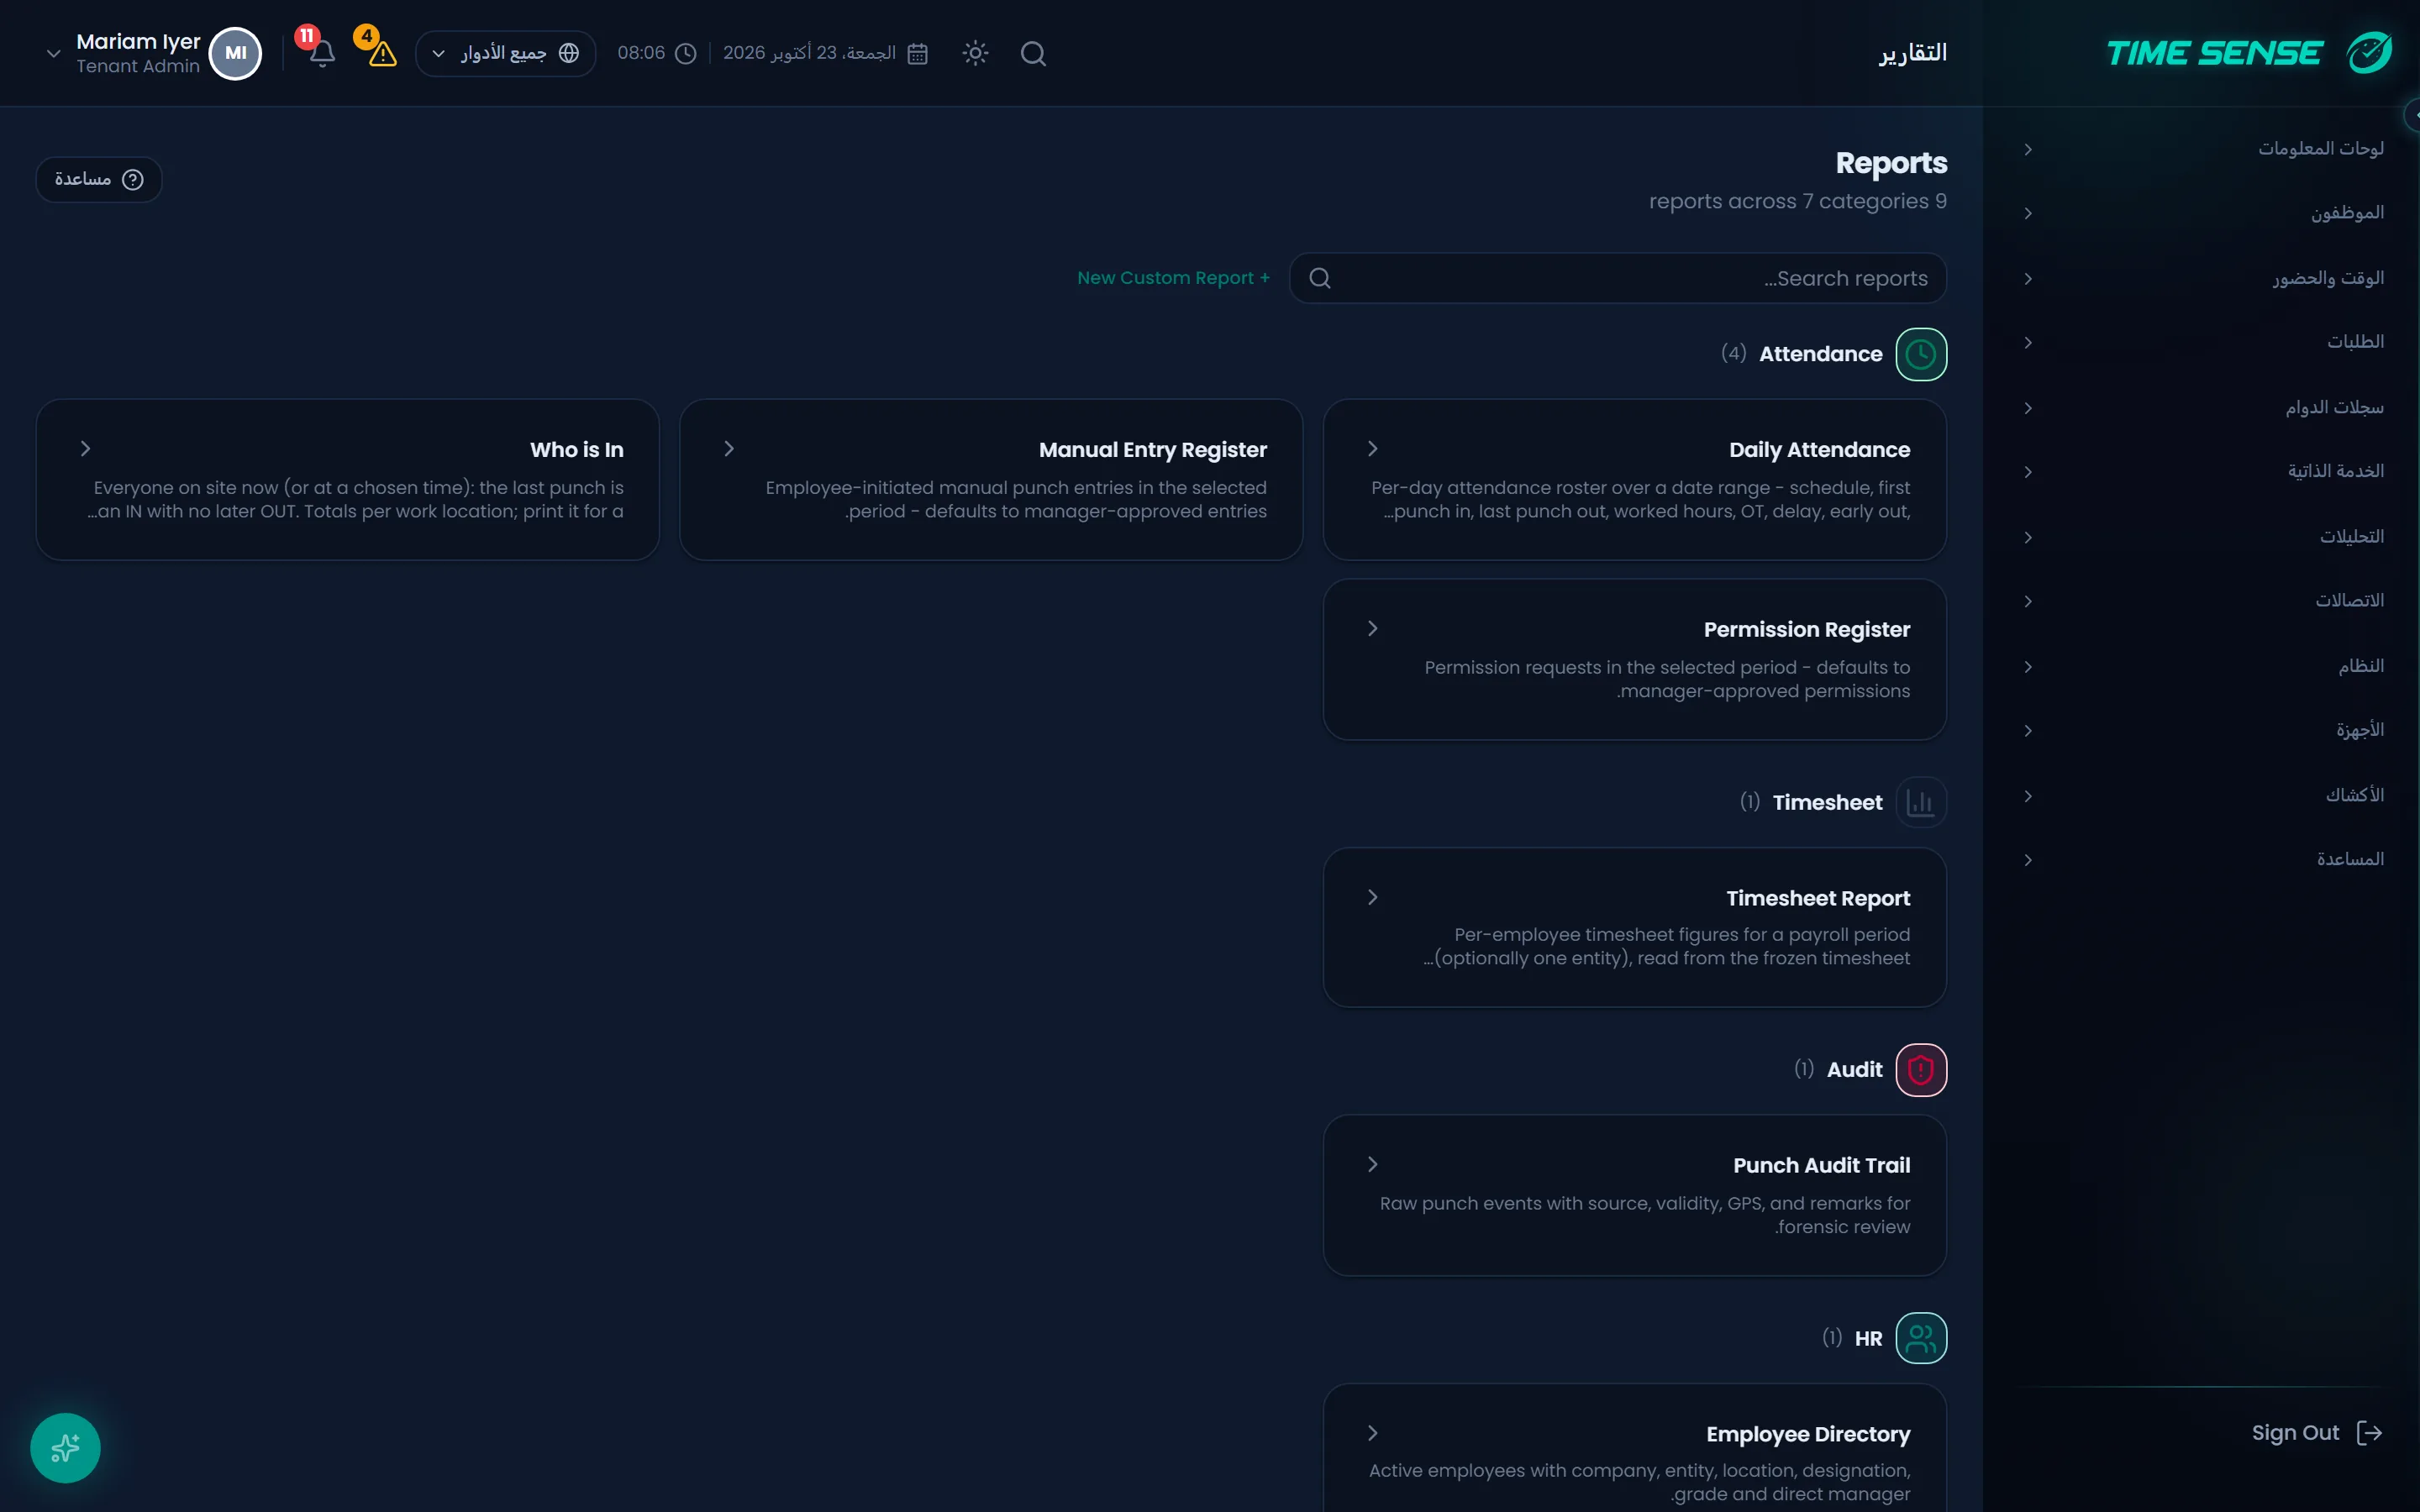Click the Timesheet category chart icon
The image size is (2420, 1512).
1920,802
